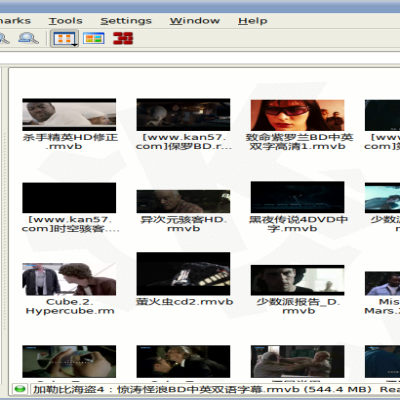Click the file name 萤火虫cd2.rmvb

(x=184, y=302)
